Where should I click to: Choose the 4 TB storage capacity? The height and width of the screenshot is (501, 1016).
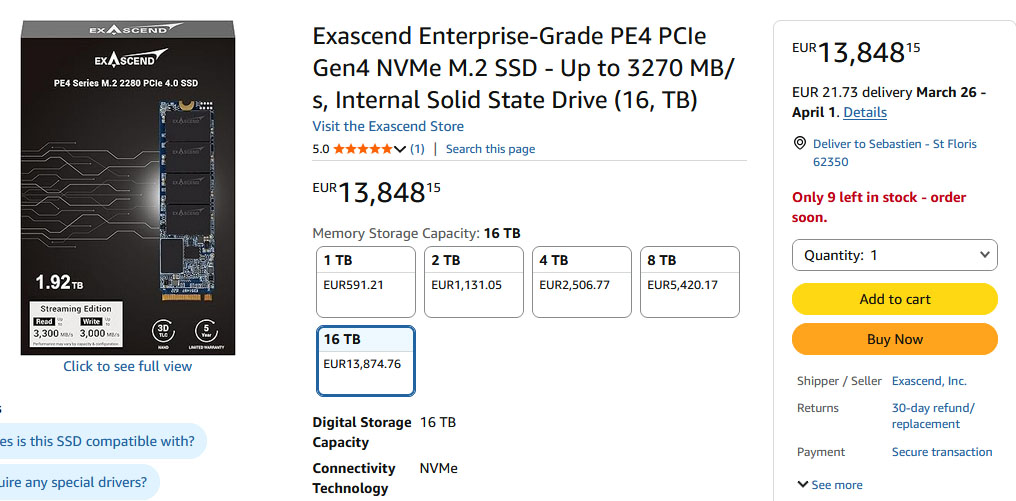(x=581, y=273)
